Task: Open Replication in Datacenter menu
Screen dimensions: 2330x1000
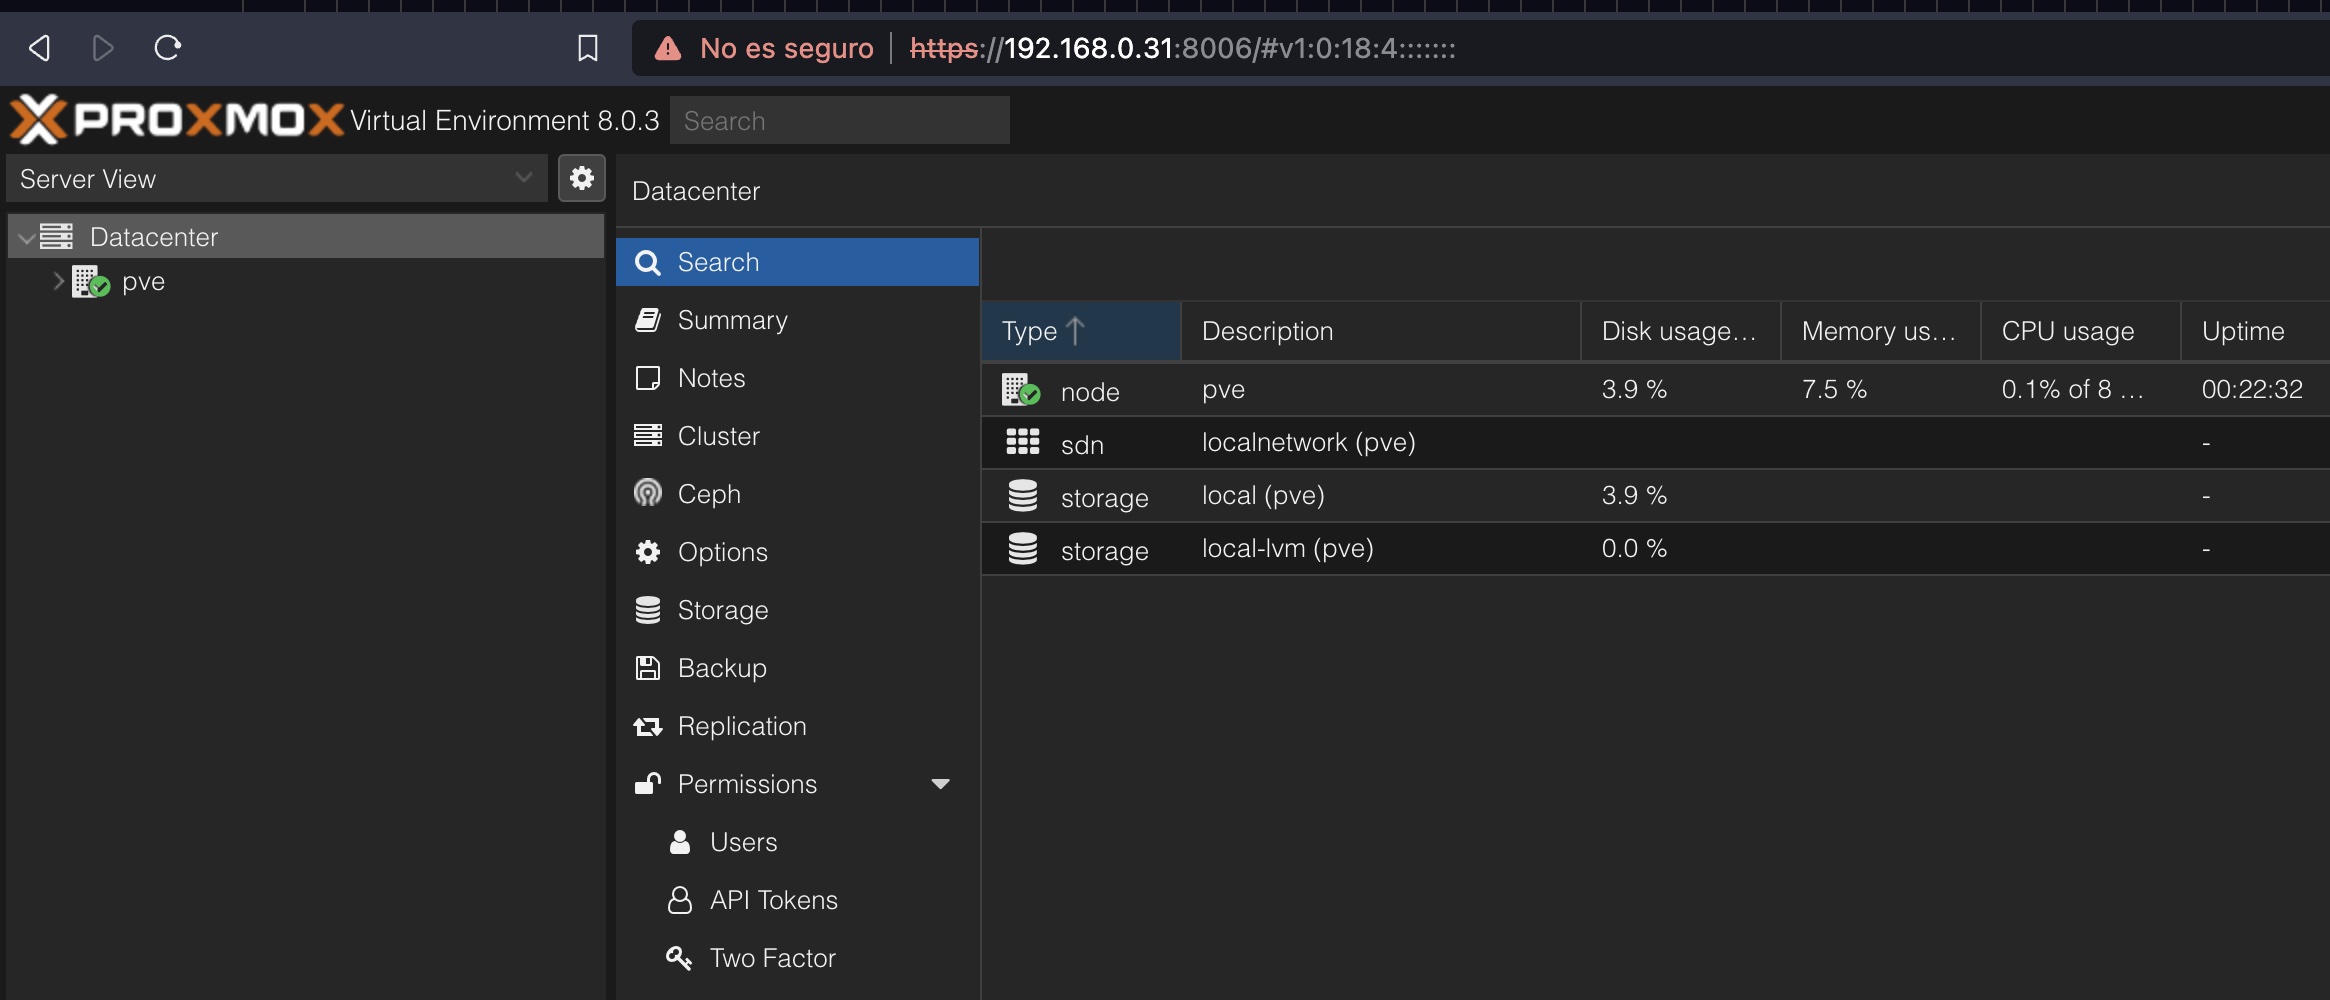Action: [x=797, y=726]
